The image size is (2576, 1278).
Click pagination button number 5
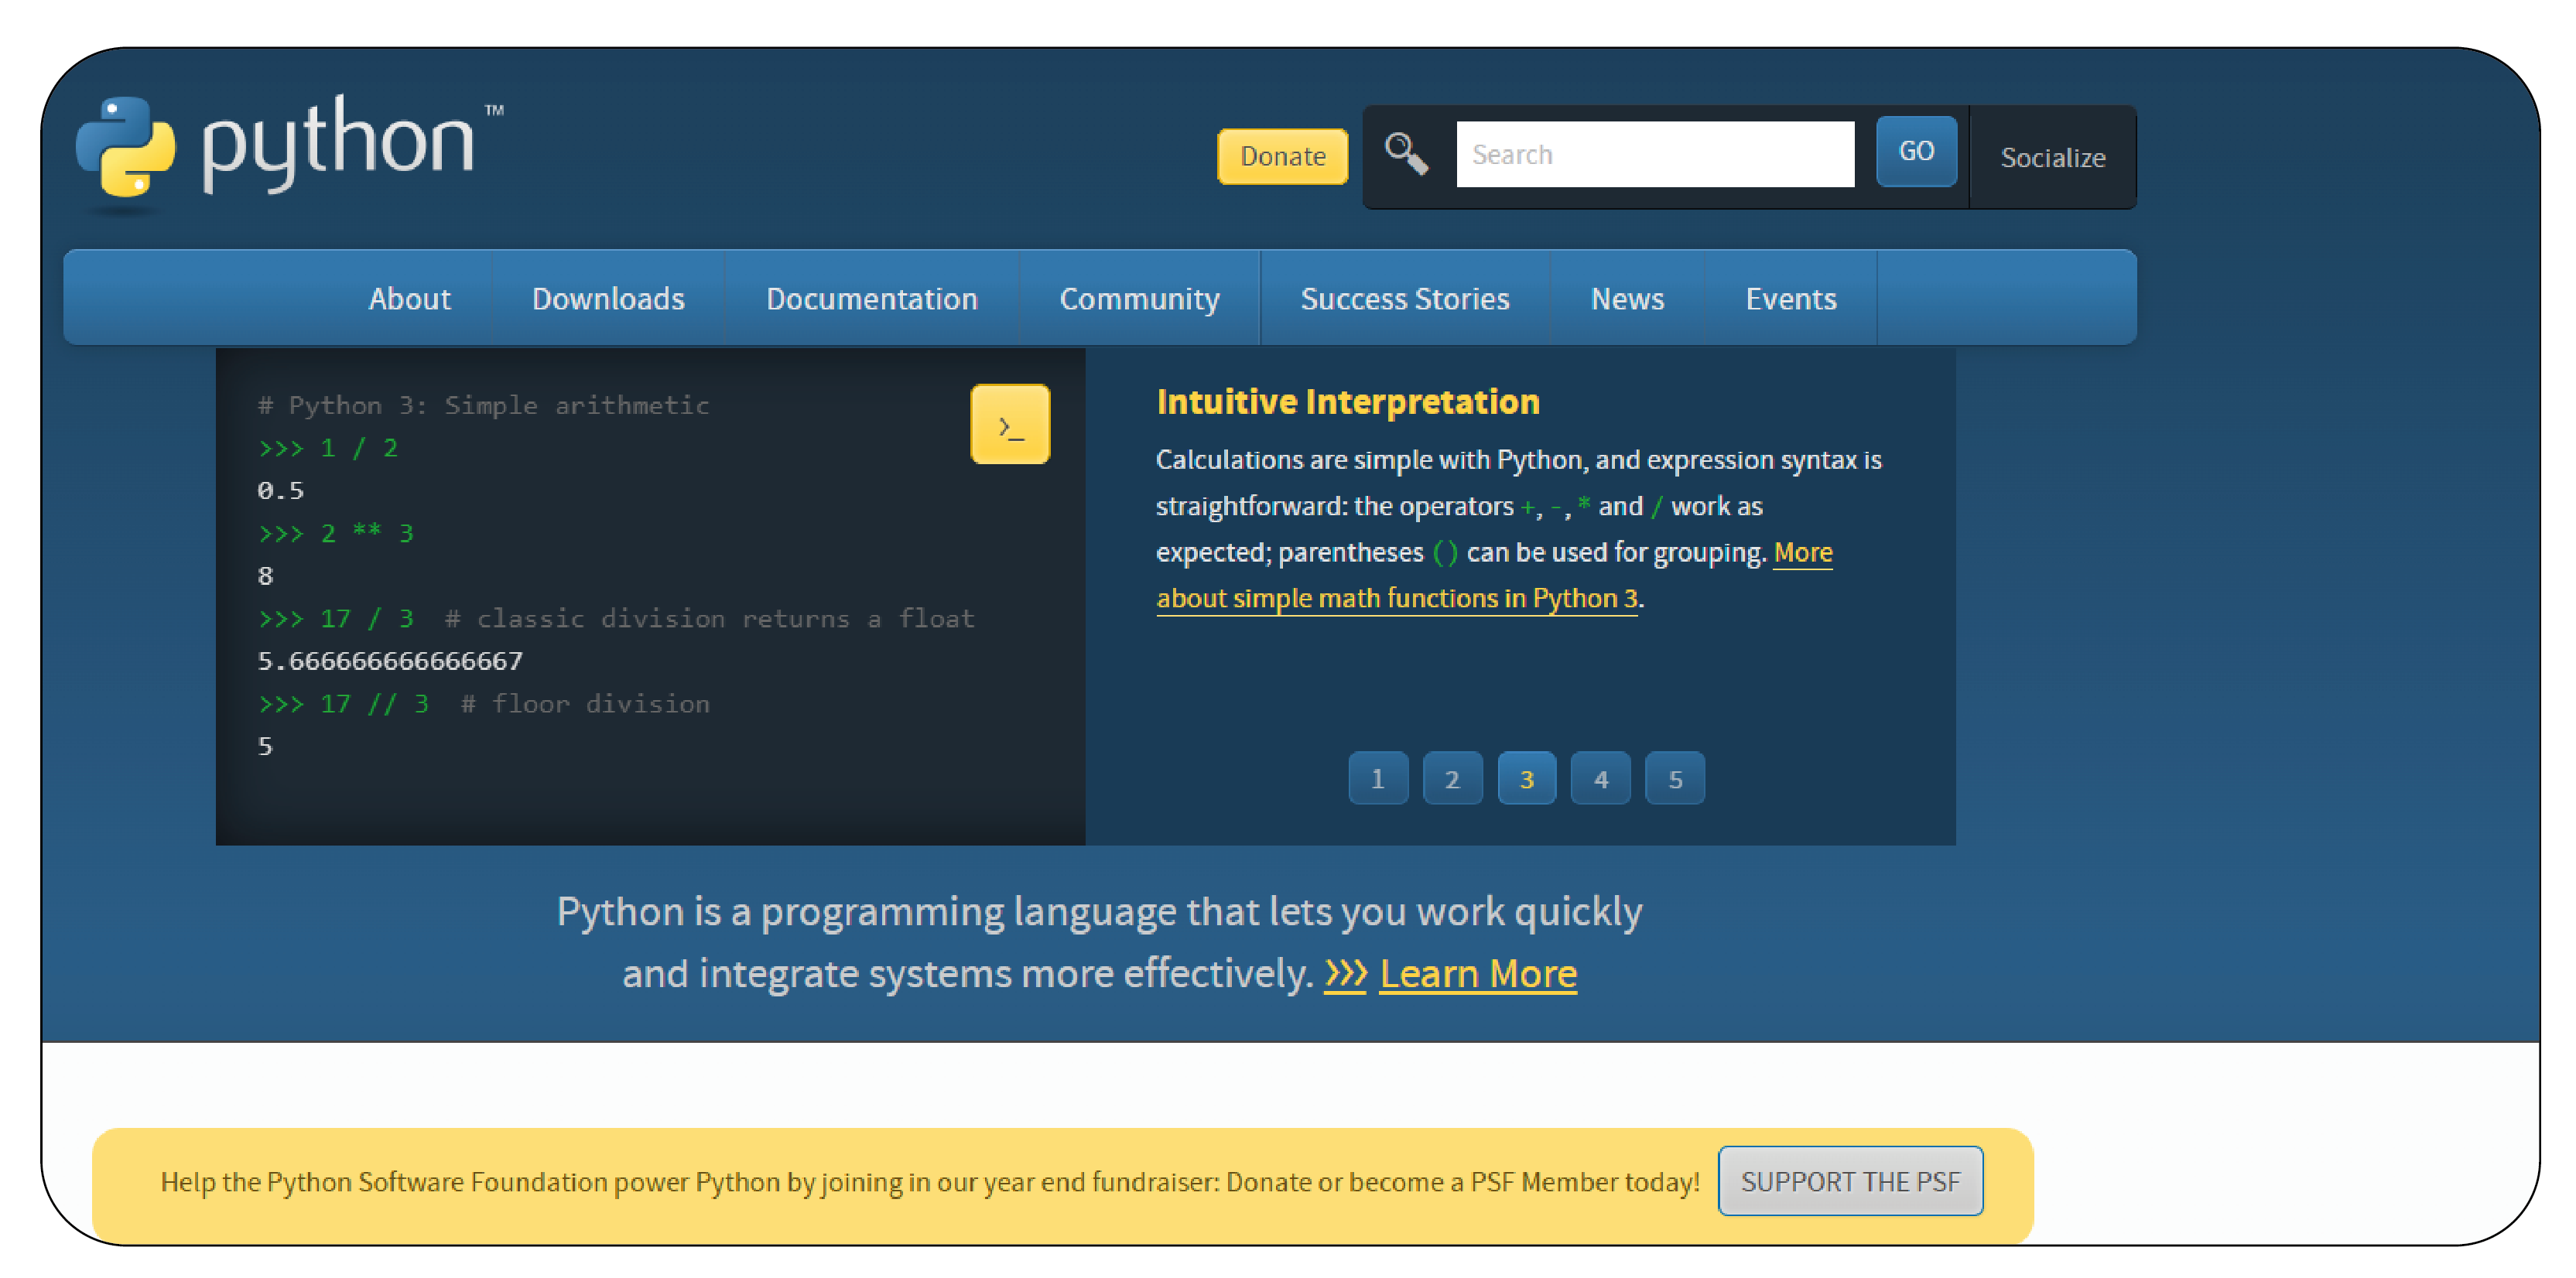1678,777
